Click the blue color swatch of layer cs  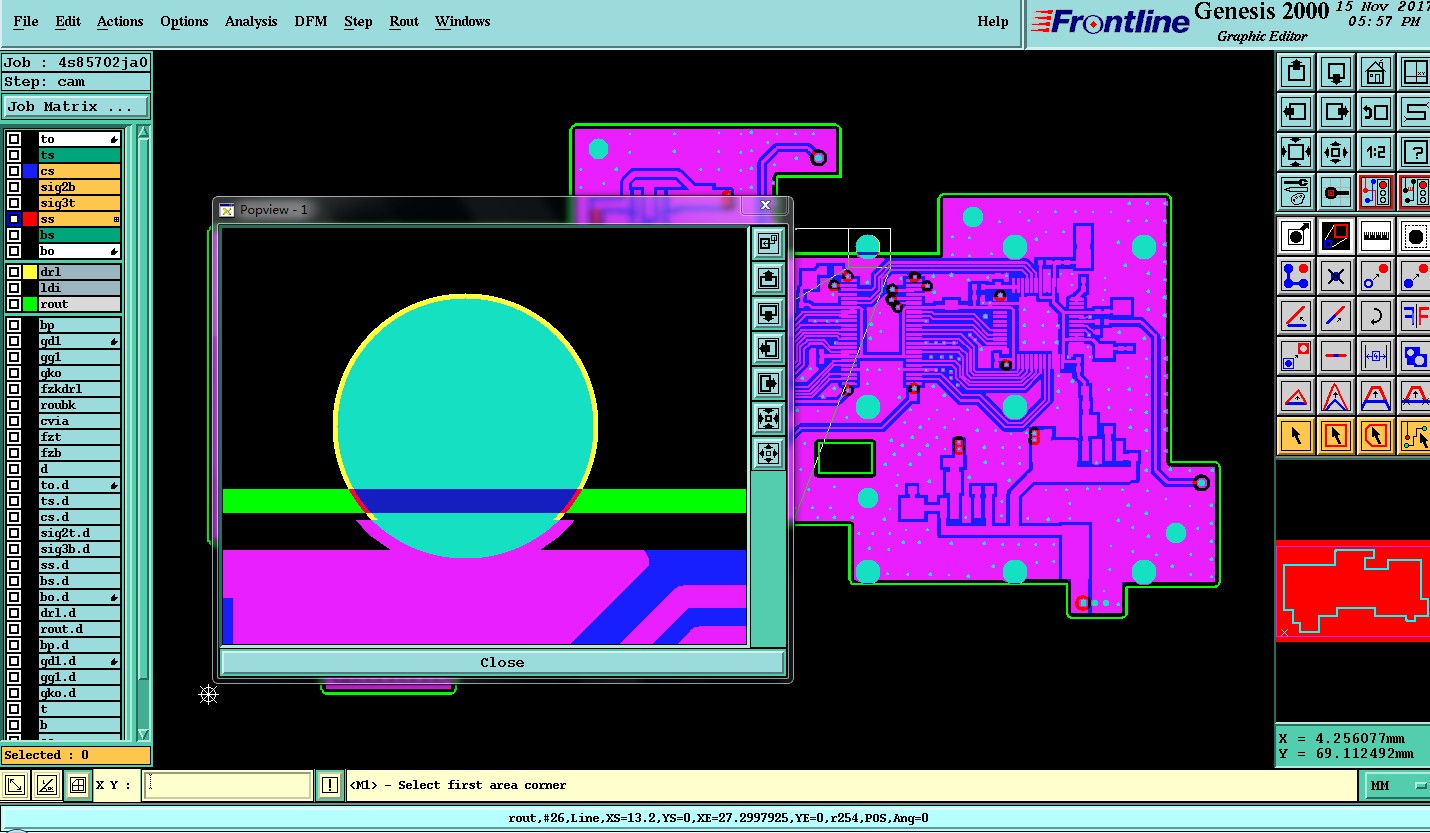30,171
